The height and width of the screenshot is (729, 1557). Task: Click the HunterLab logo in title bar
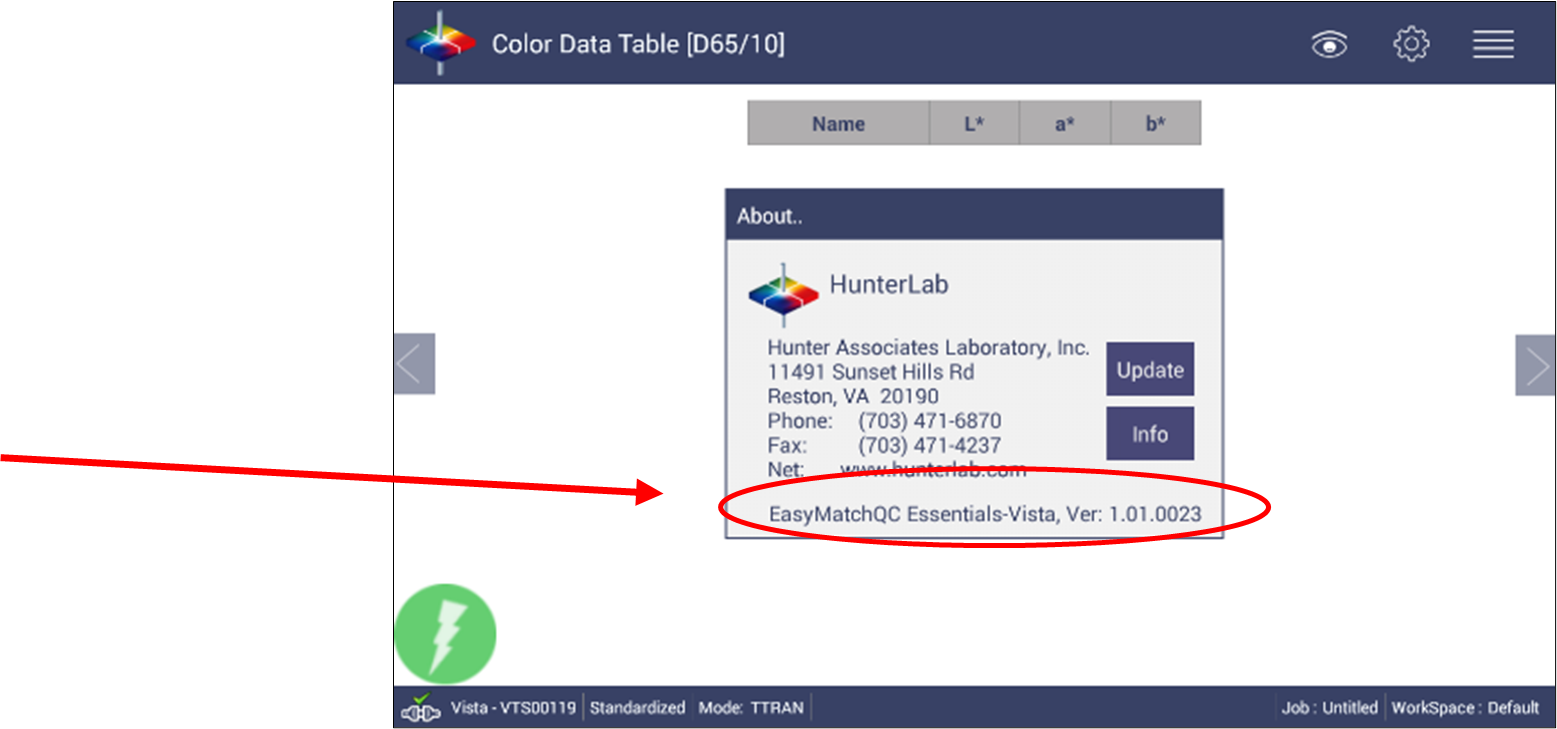pos(441,43)
